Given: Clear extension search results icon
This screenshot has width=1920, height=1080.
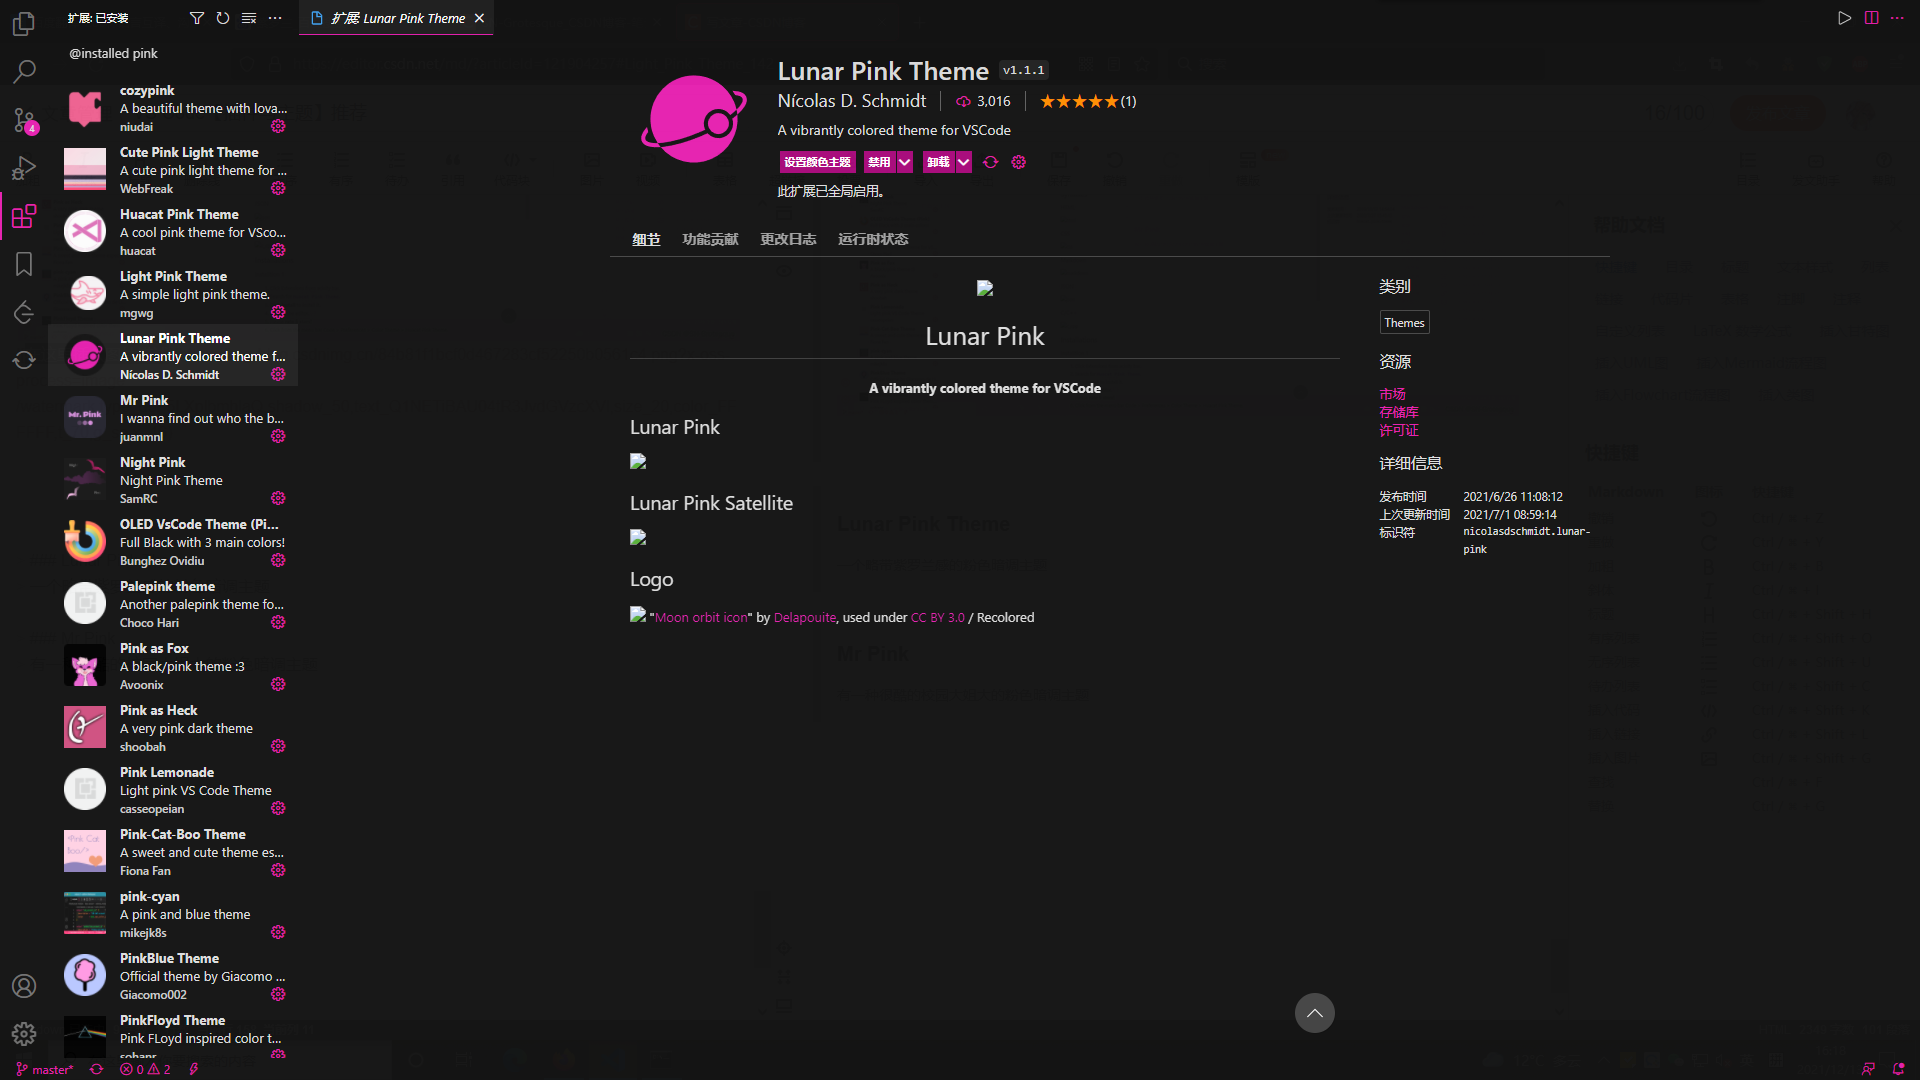Looking at the screenshot, I should click(249, 18).
